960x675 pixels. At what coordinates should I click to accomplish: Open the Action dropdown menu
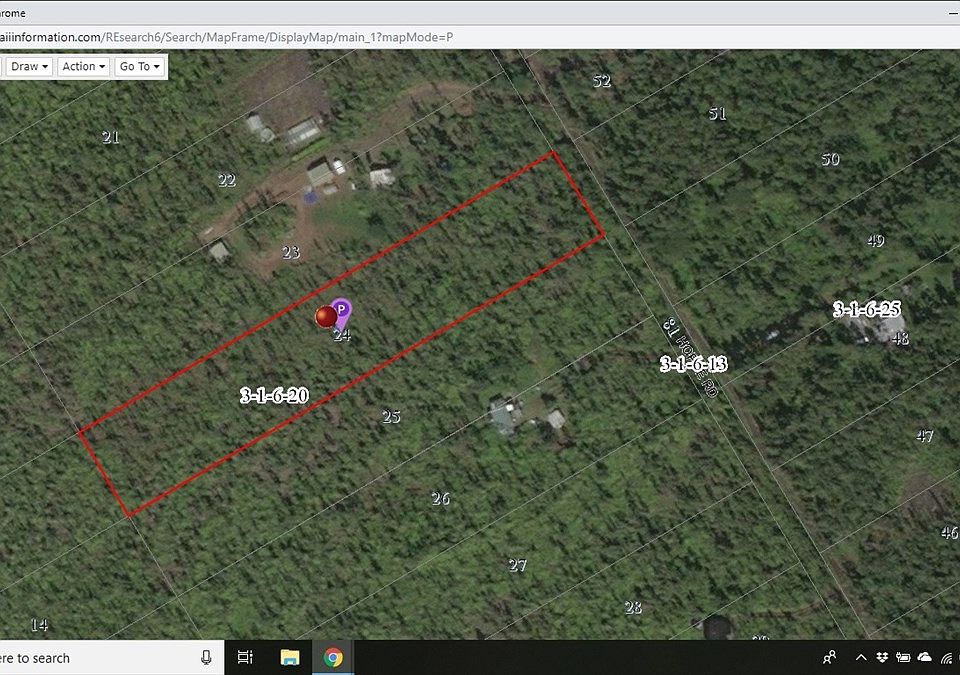(x=84, y=66)
